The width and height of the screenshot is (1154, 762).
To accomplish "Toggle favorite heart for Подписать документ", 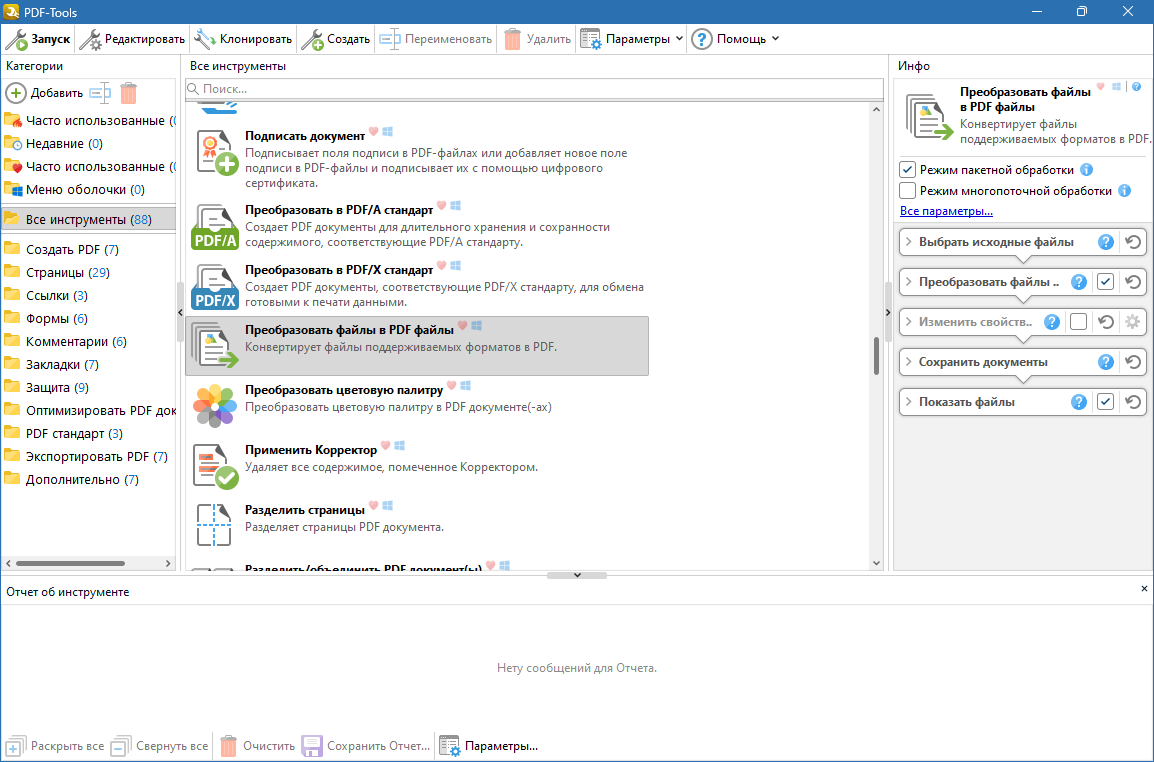I will (x=373, y=132).
